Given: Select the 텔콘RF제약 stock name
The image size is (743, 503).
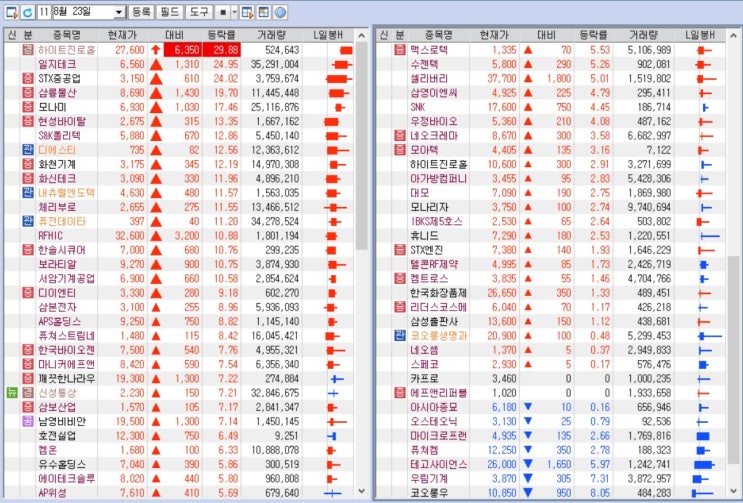Looking at the screenshot, I should click(434, 264).
